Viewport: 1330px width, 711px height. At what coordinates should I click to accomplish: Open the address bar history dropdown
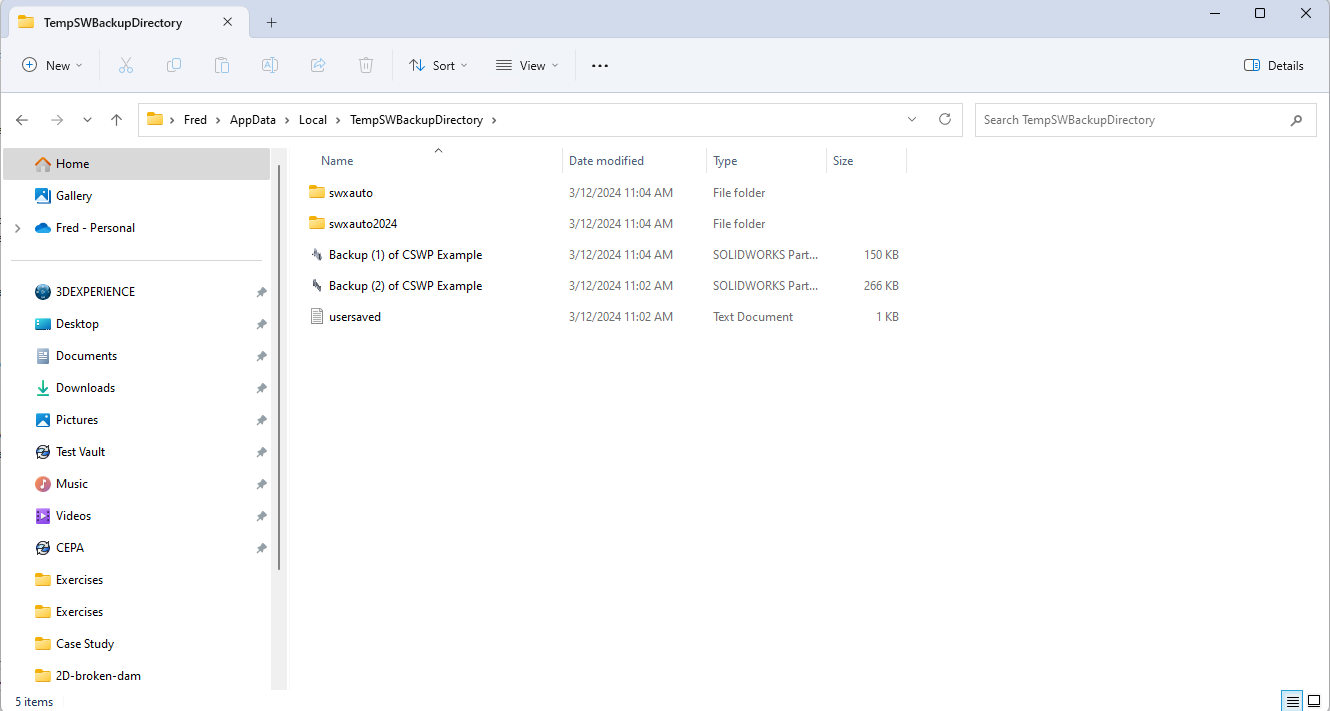click(911, 119)
